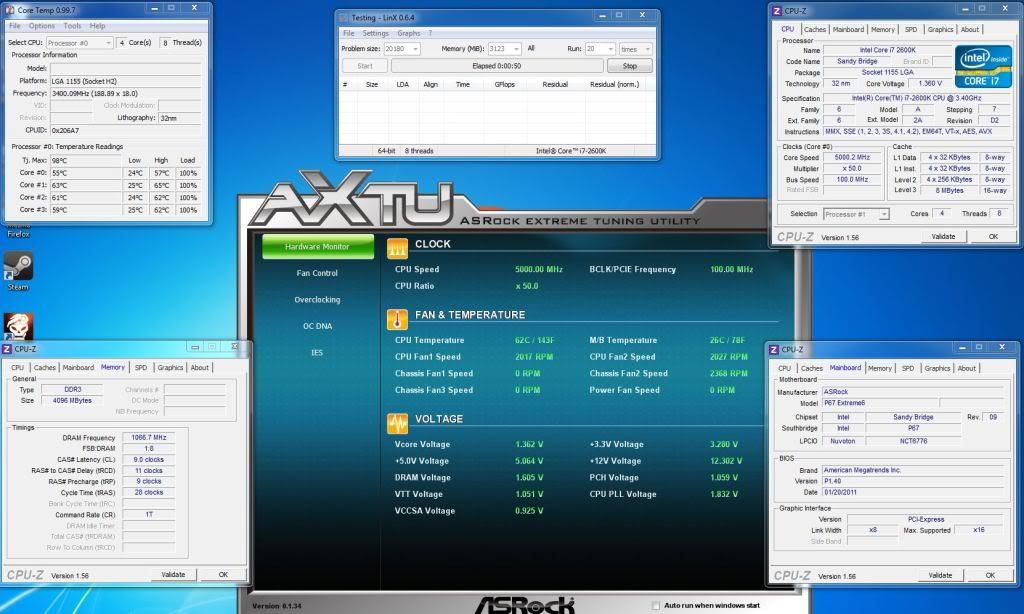This screenshot has width=1024, height=614.
Task: Open the Graphs menu in LinX
Action: pos(409,33)
